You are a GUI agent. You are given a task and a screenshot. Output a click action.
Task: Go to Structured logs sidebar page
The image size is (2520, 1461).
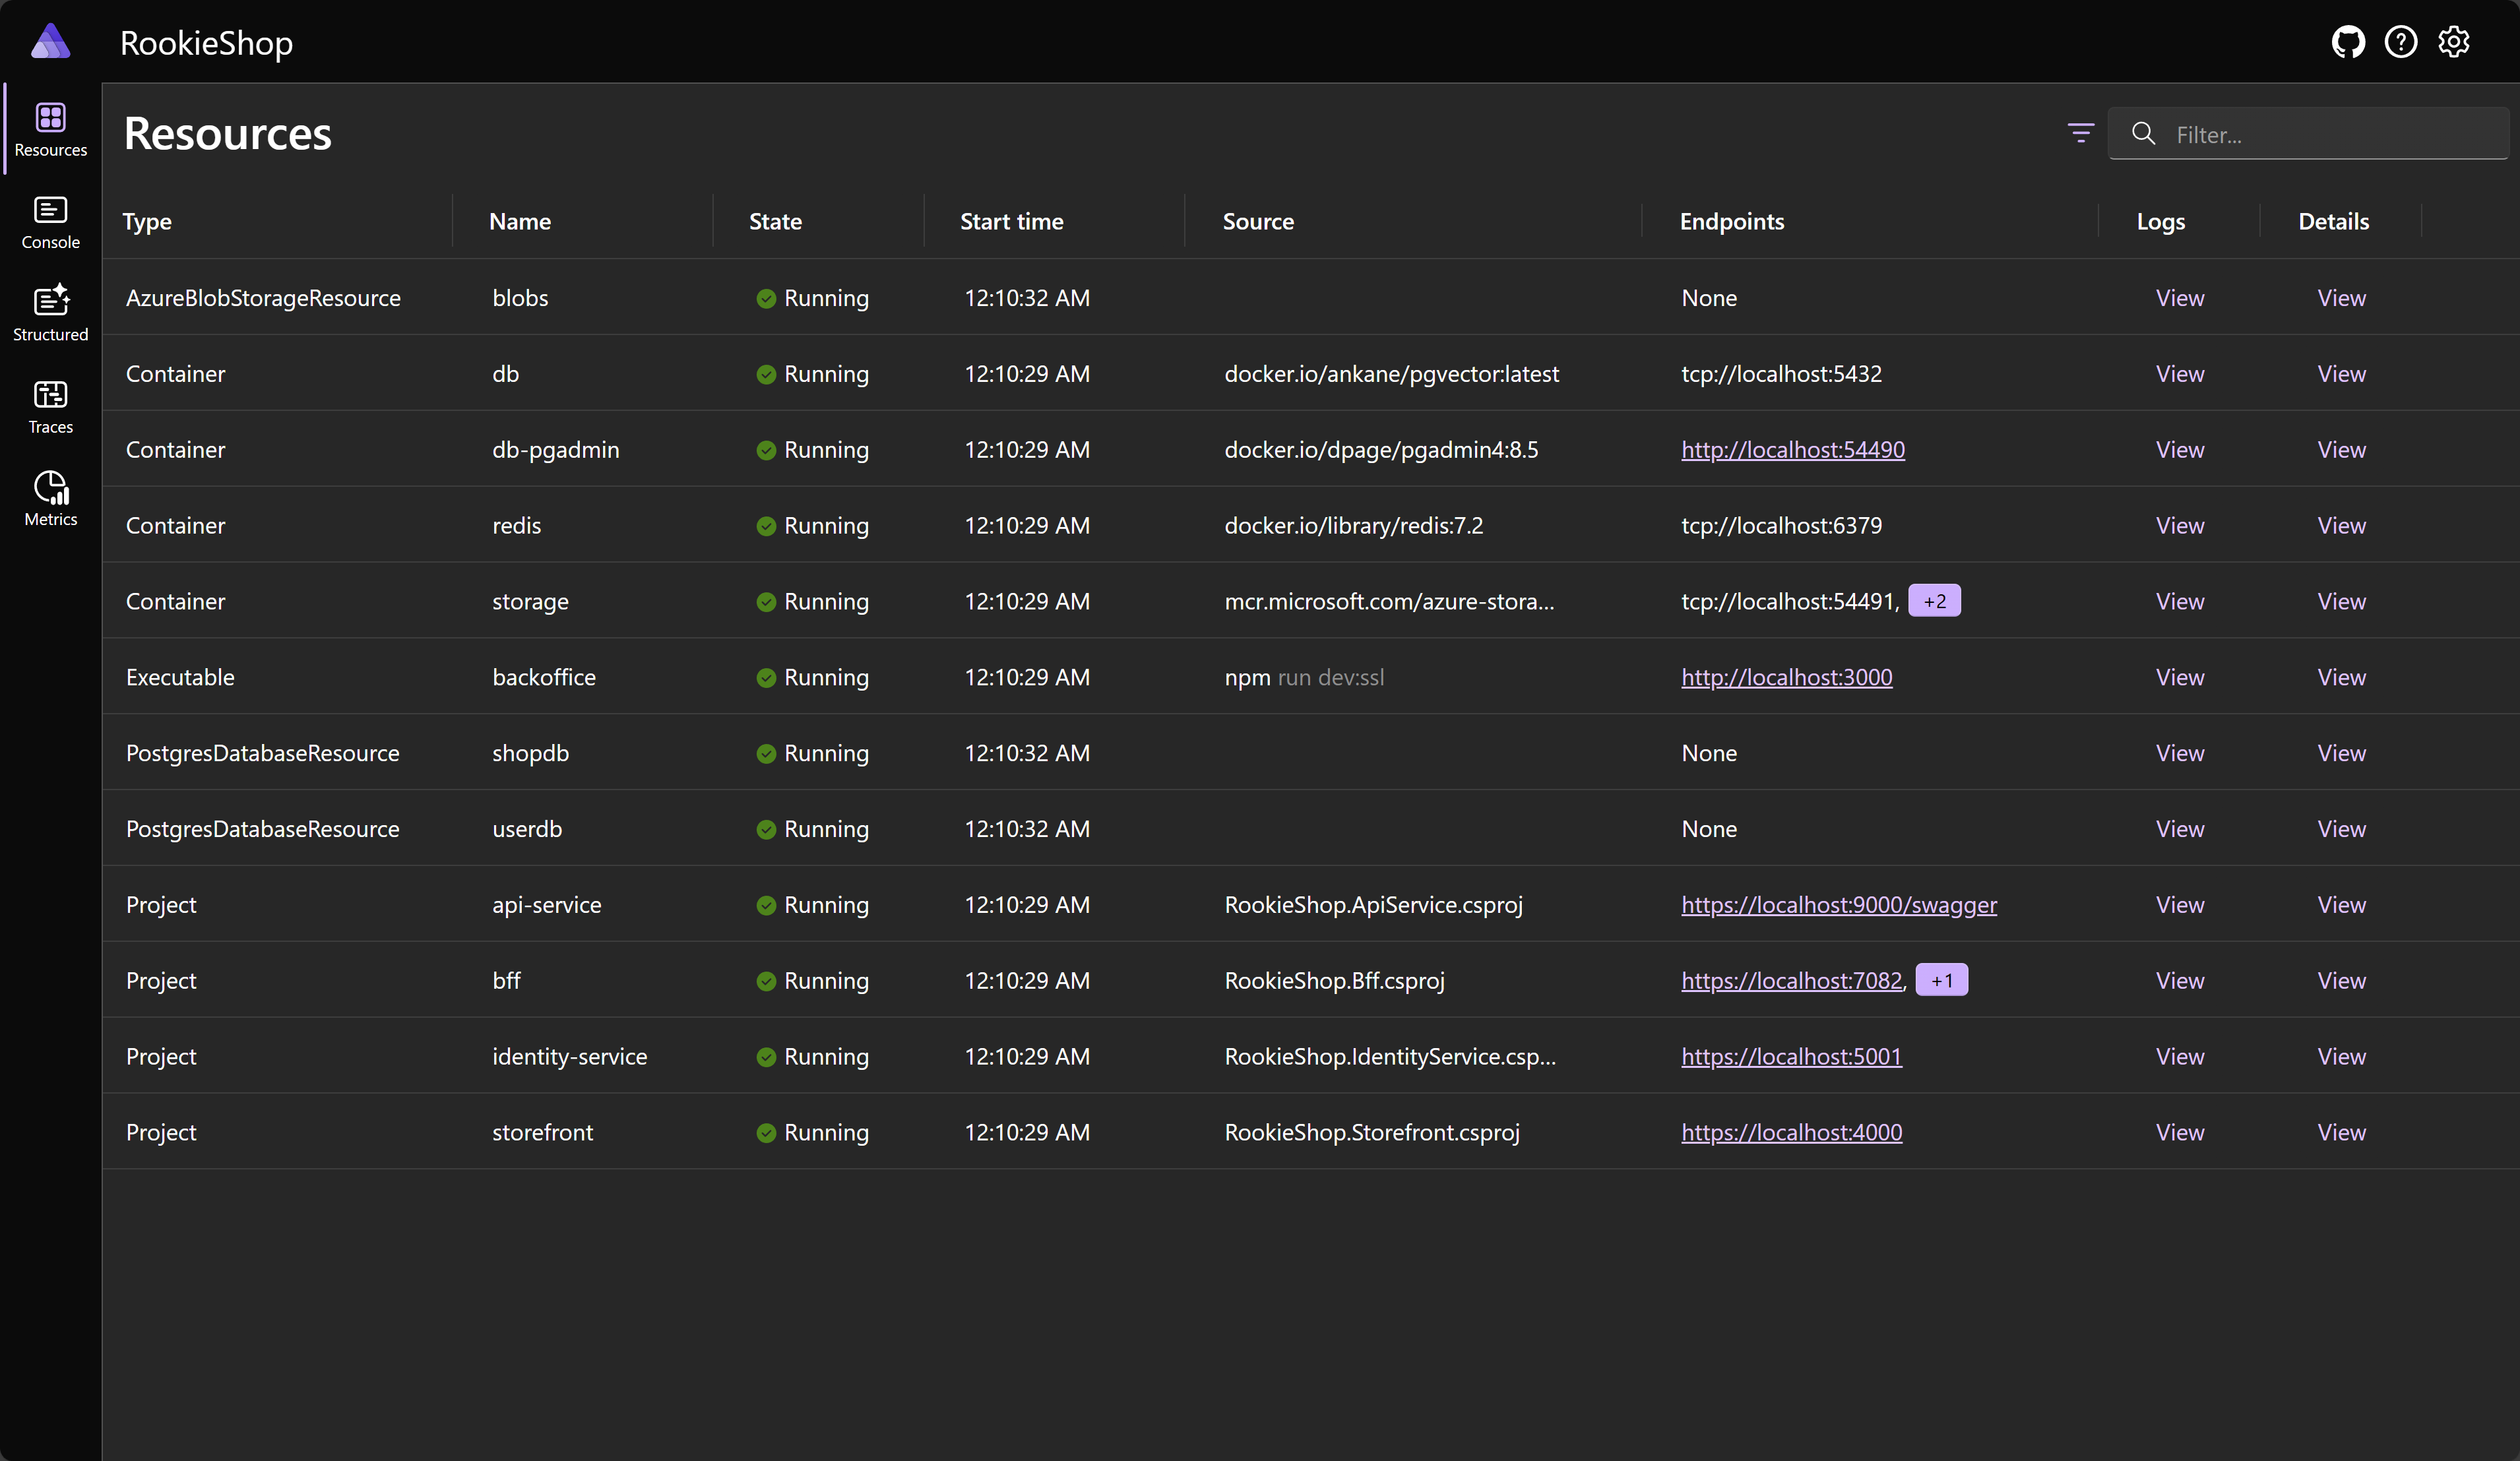[x=50, y=313]
